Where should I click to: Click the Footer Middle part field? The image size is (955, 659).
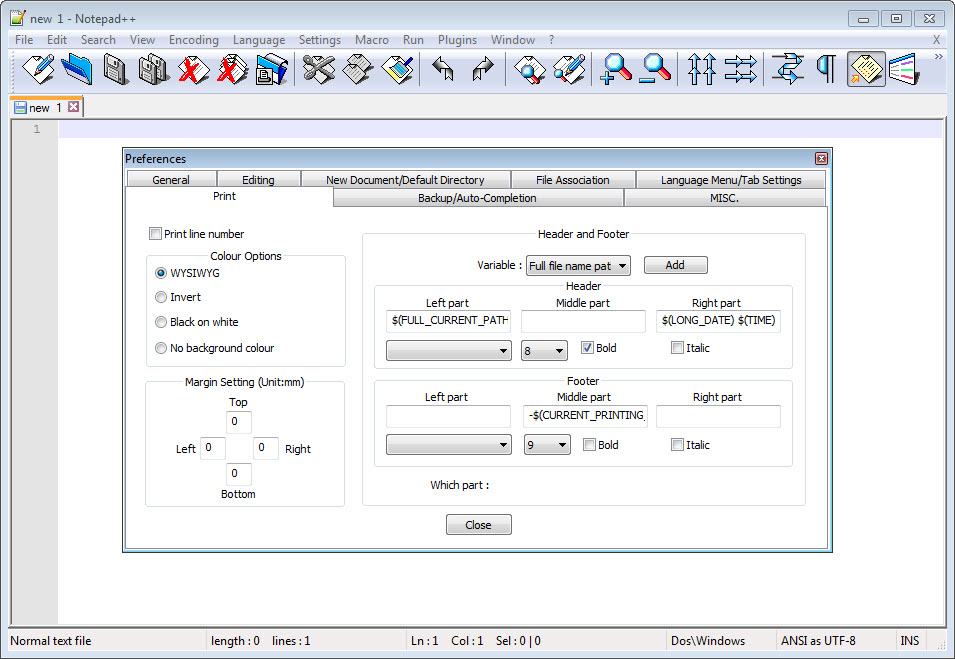[585, 415]
